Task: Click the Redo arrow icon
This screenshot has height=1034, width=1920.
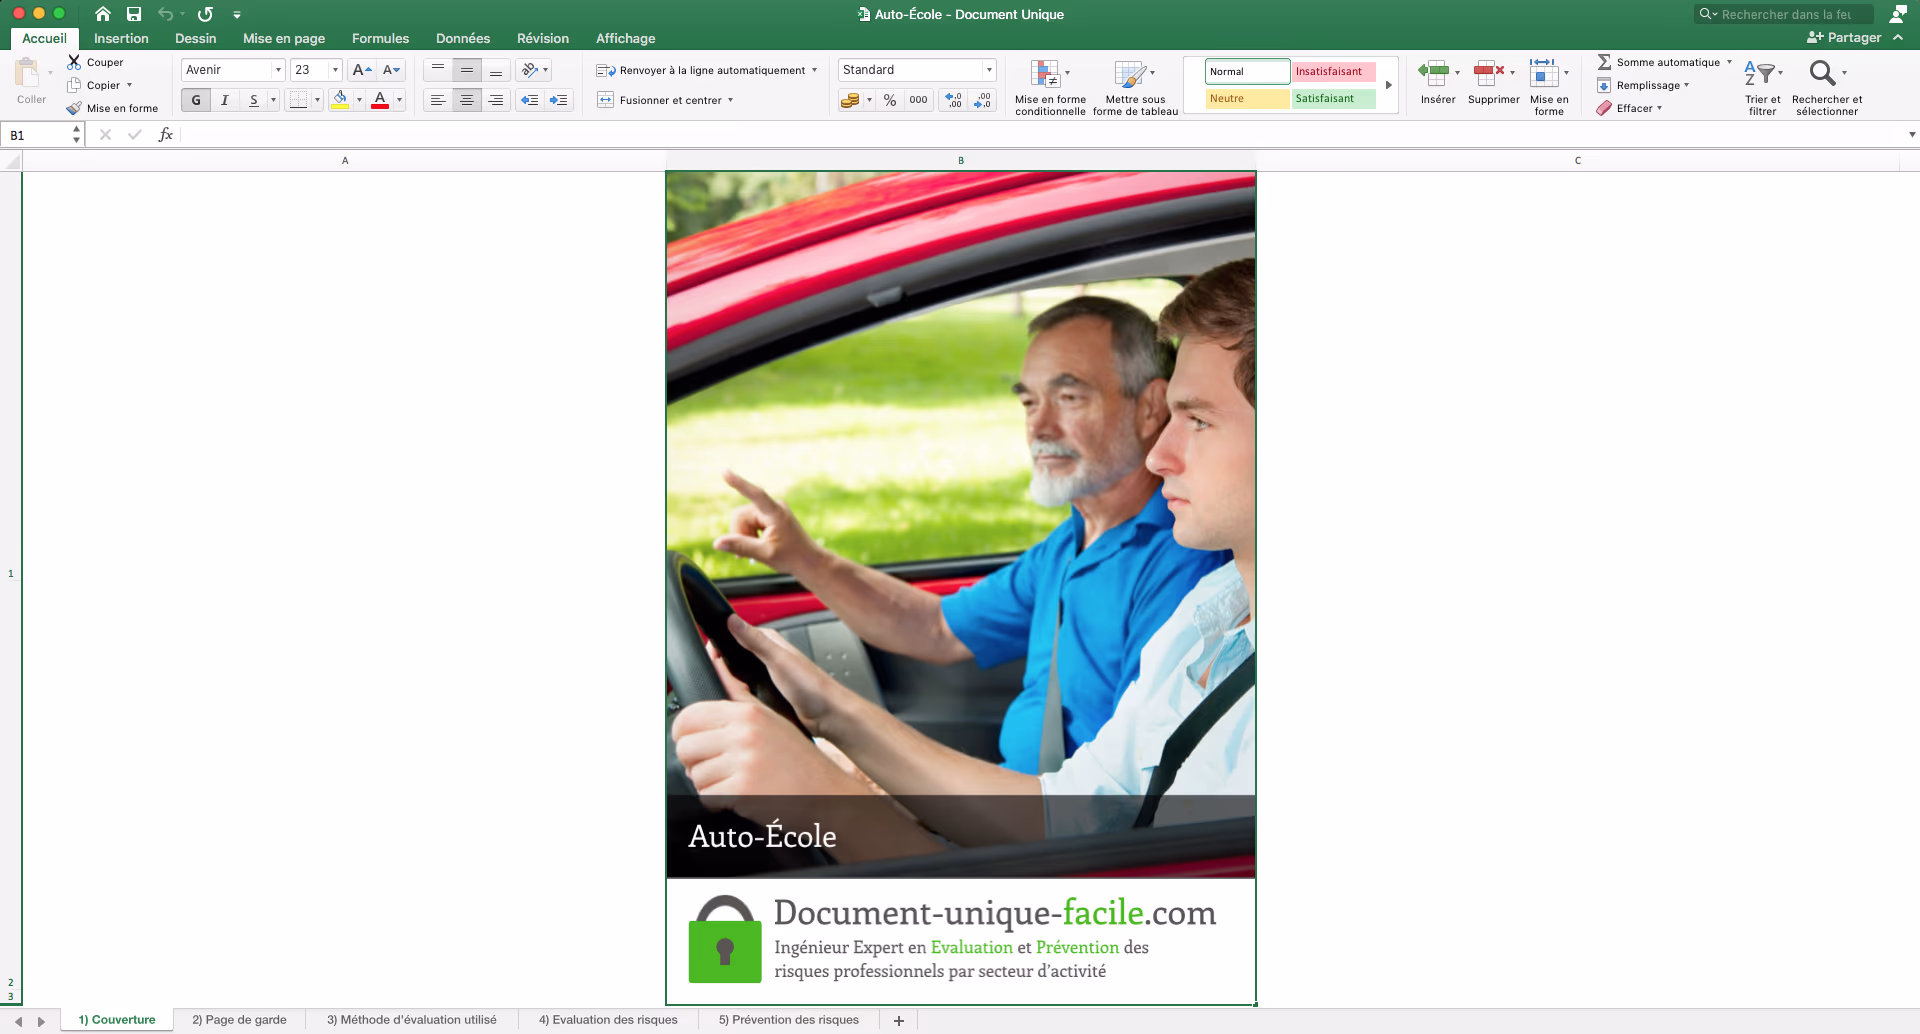Action: coord(205,14)
